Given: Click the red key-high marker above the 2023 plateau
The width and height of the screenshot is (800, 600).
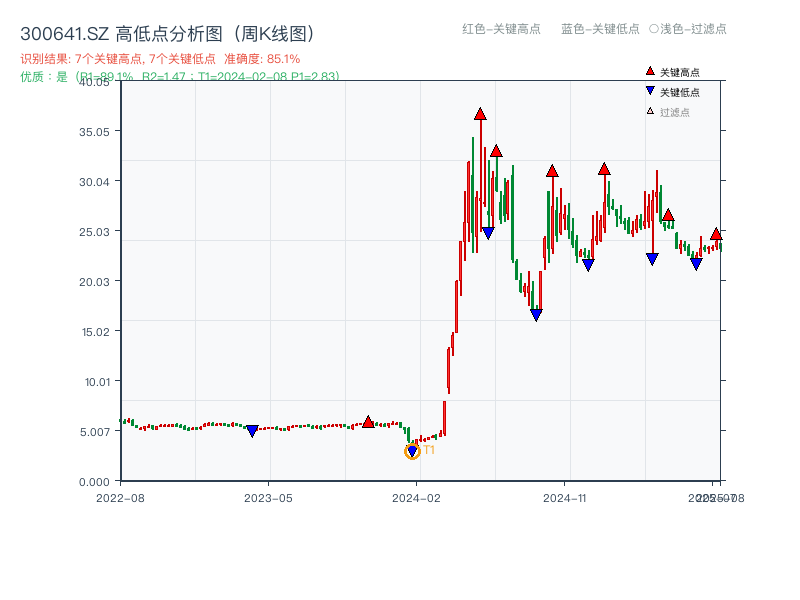Looking at the screenshot, I should [369, 421].
